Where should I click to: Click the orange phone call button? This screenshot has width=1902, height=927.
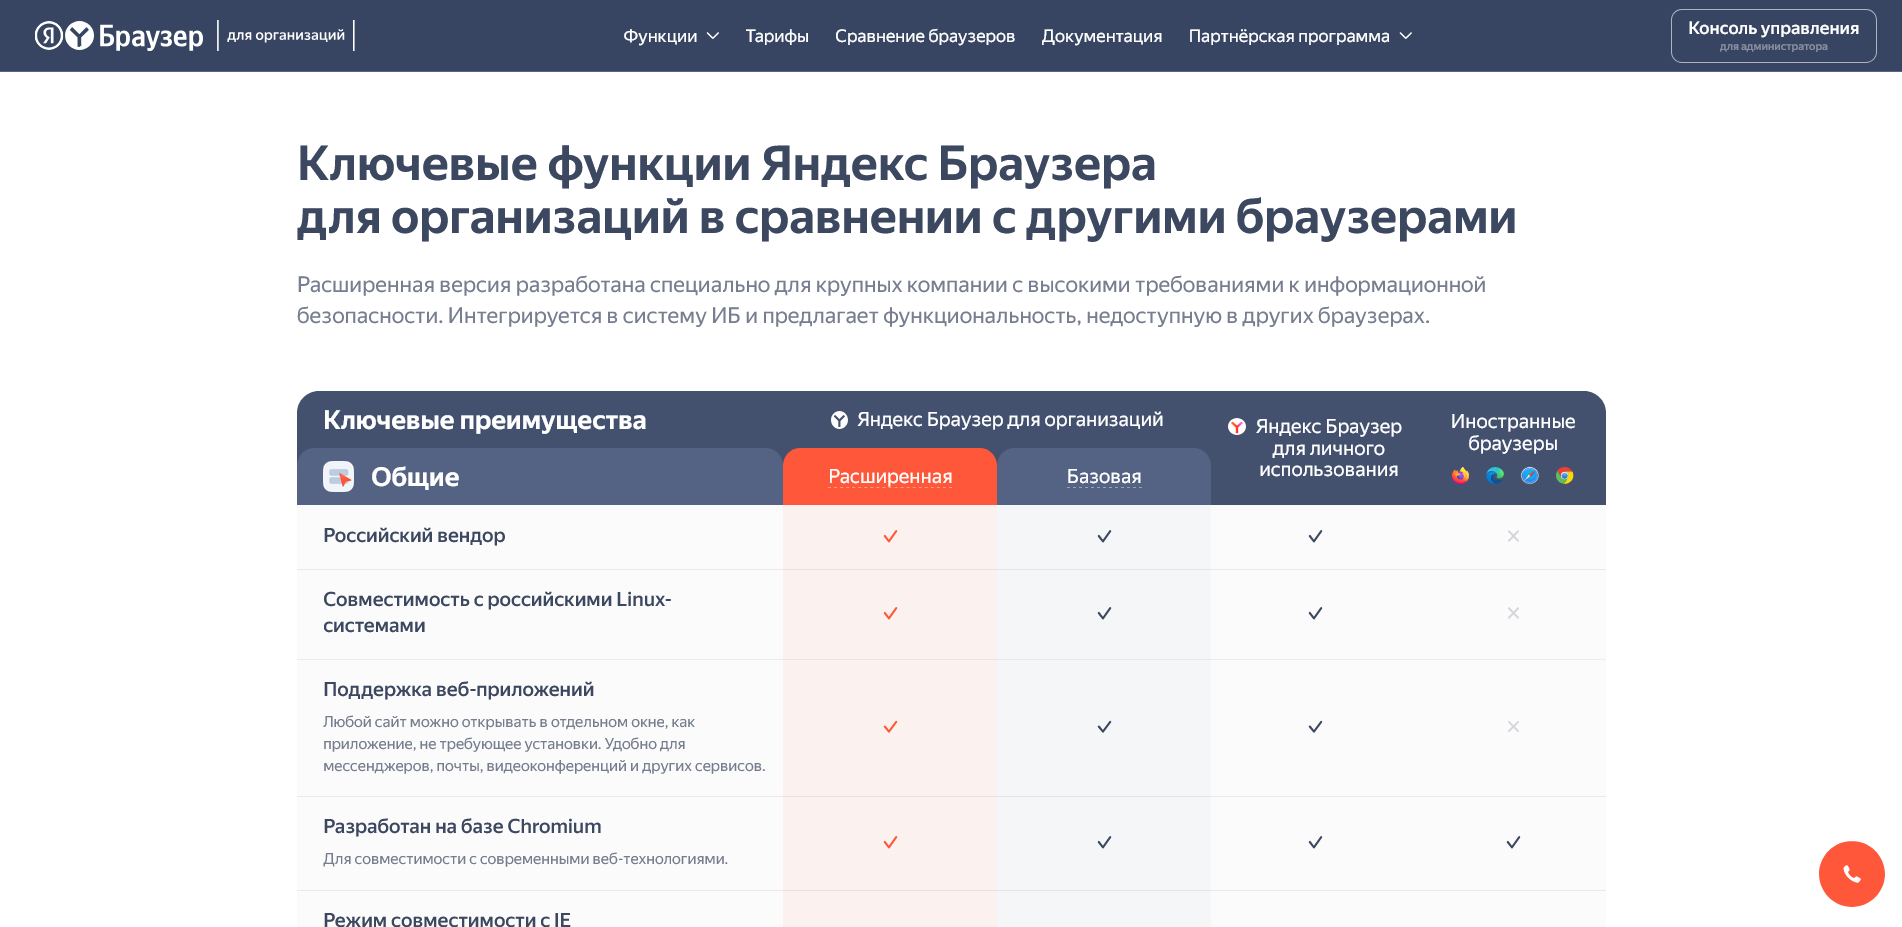(1852, 873)
